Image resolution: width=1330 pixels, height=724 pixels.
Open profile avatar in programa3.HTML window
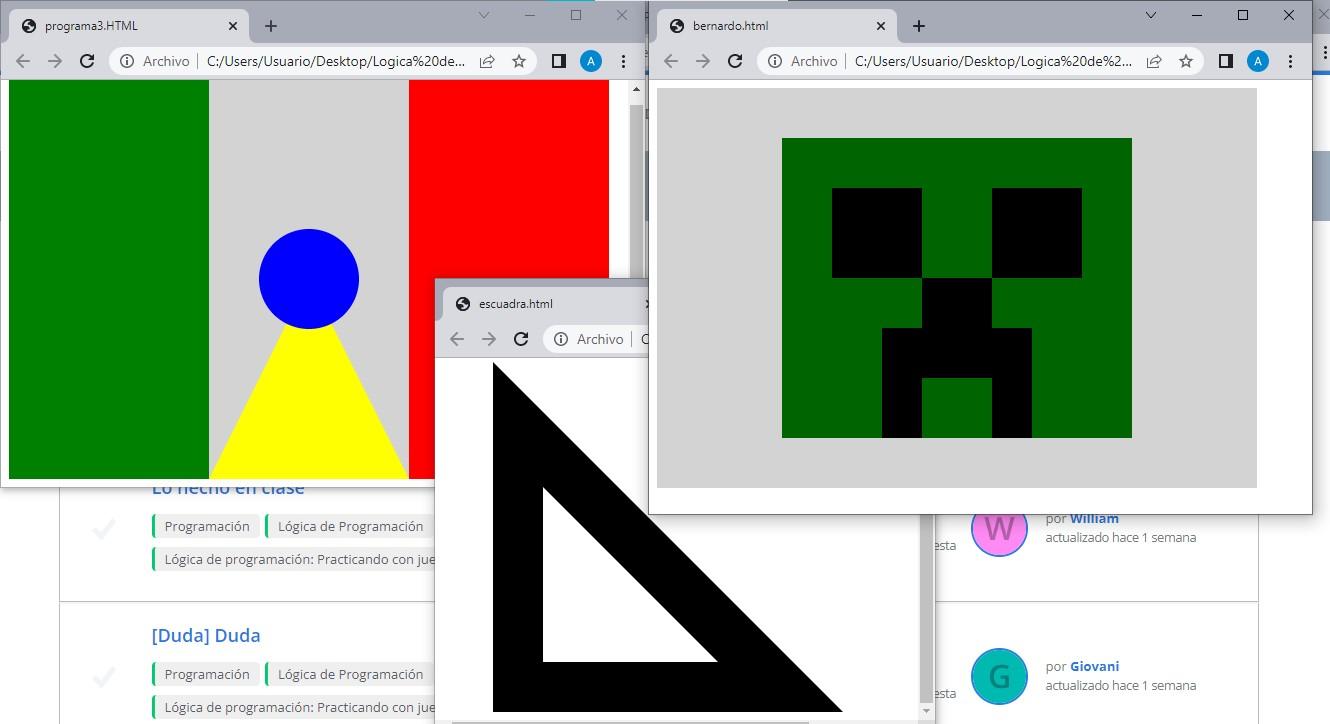pyautogui.click(x=591, y=61)
